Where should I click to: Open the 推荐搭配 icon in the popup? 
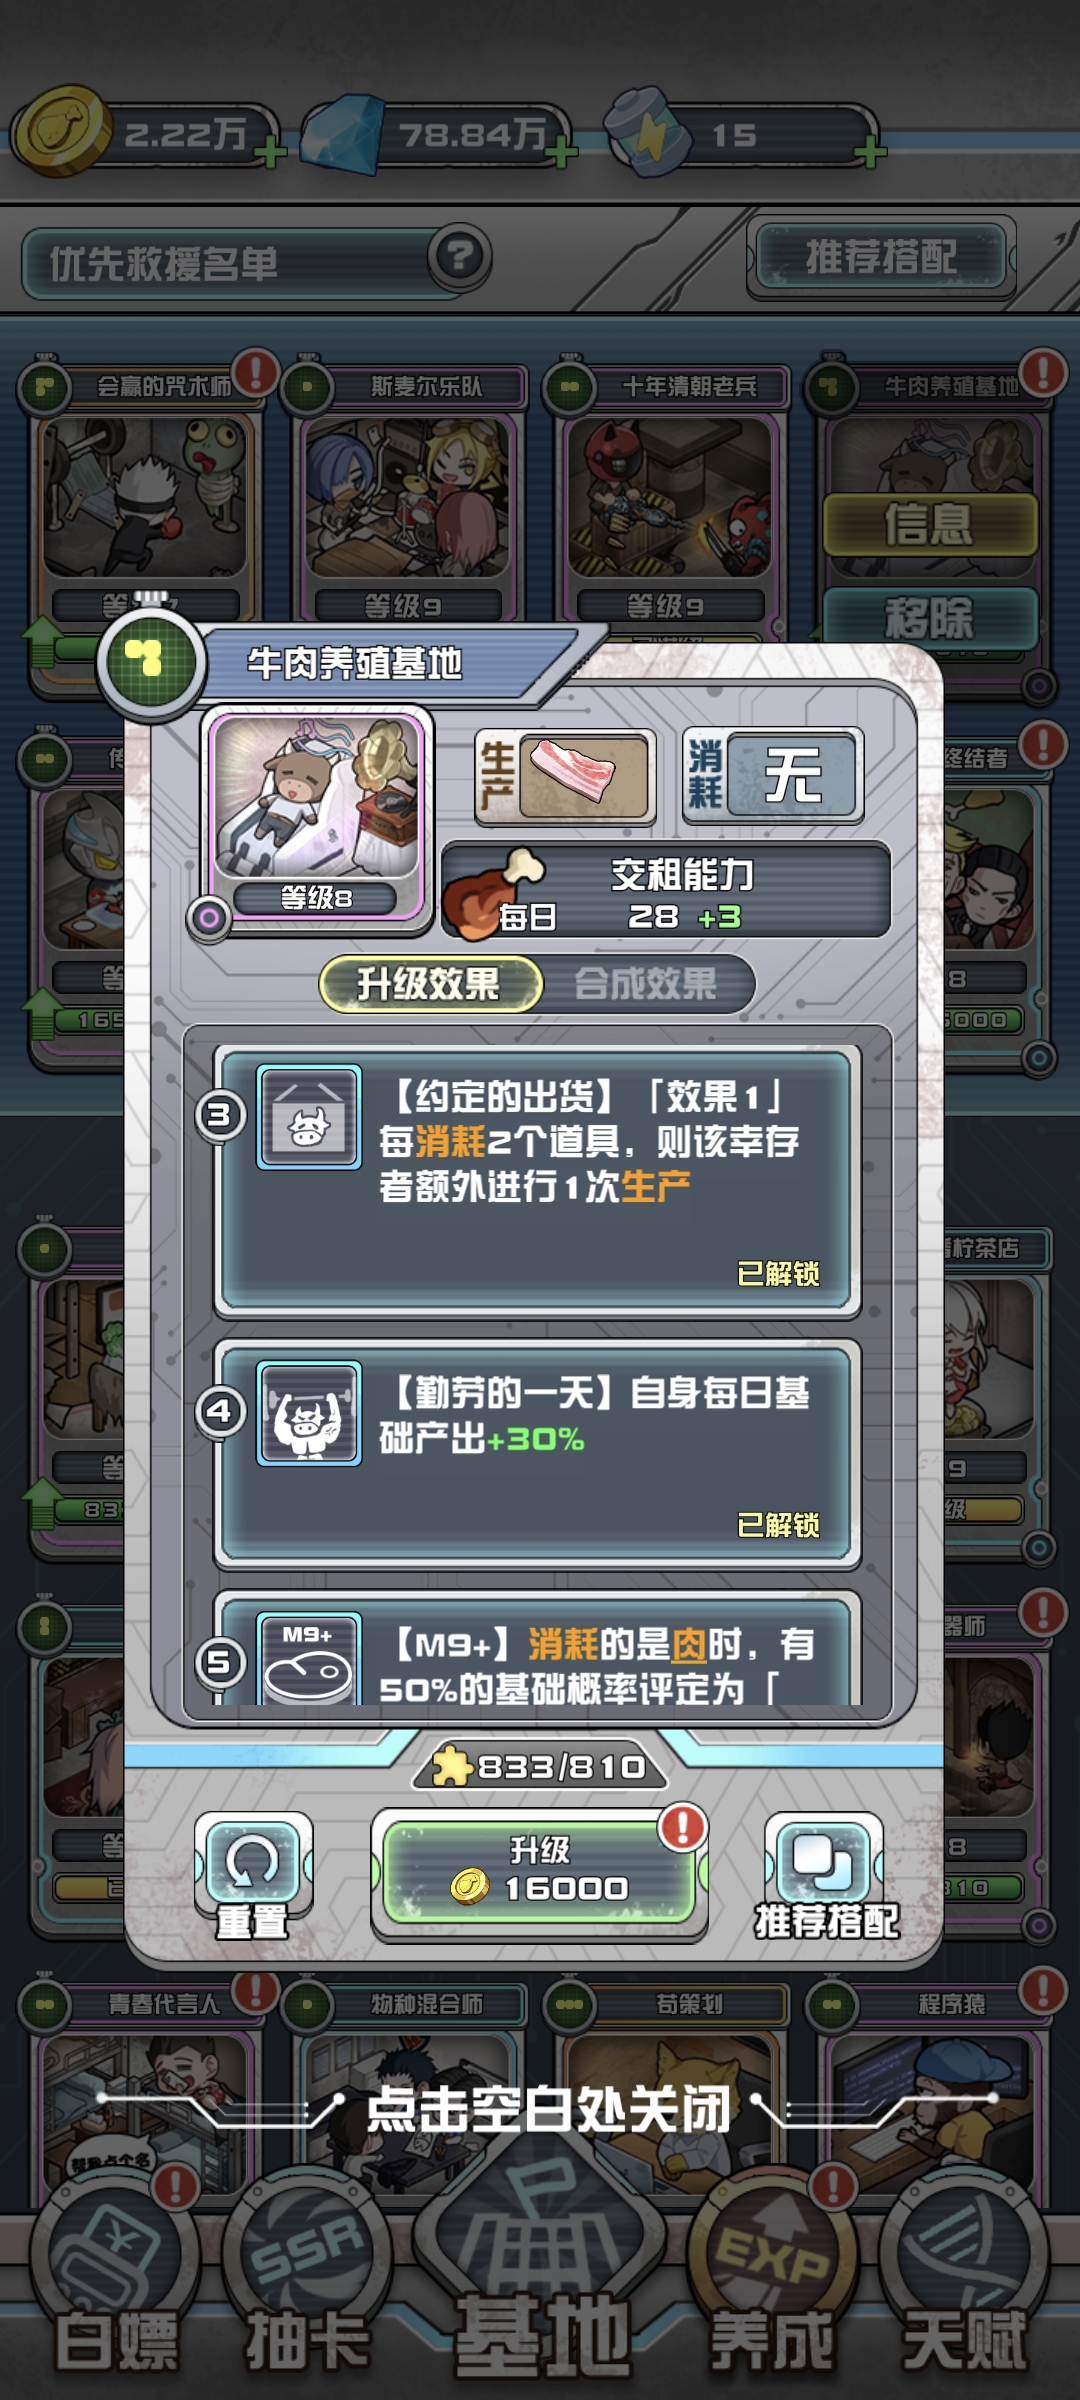click(825, 1875)
